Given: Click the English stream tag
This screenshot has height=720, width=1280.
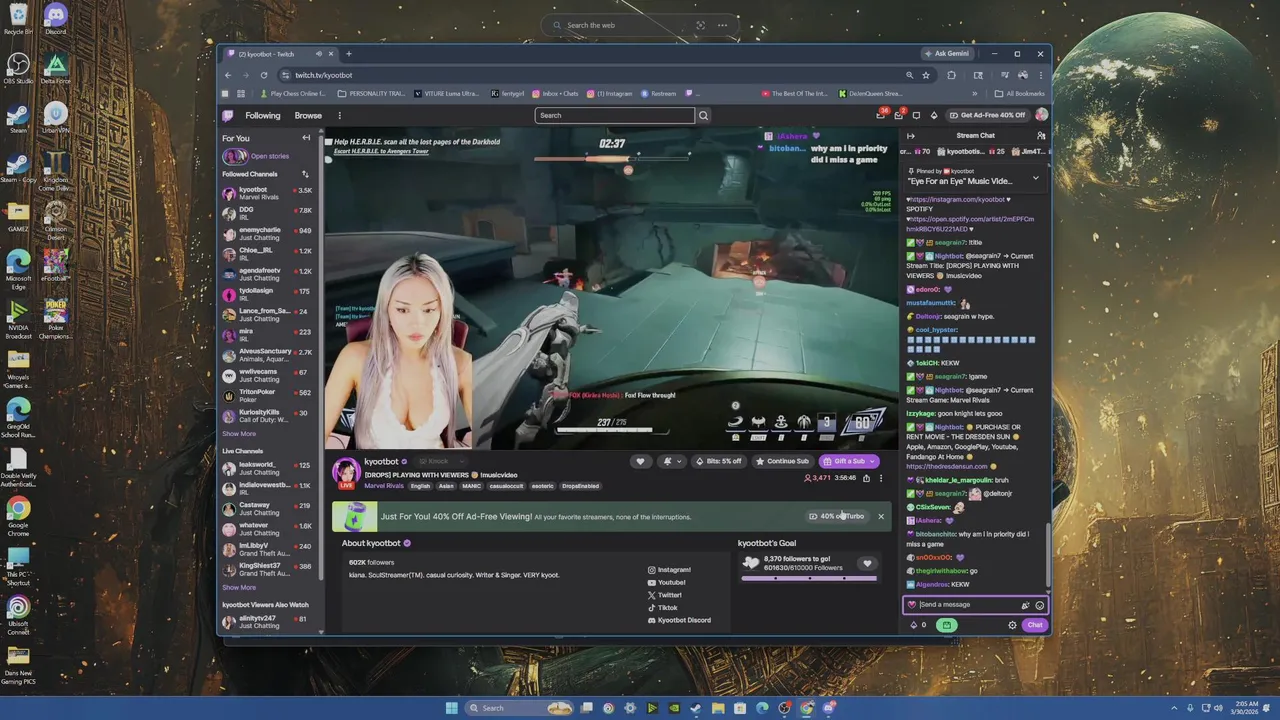Looking at the screenshot, I should click(420, 486).
